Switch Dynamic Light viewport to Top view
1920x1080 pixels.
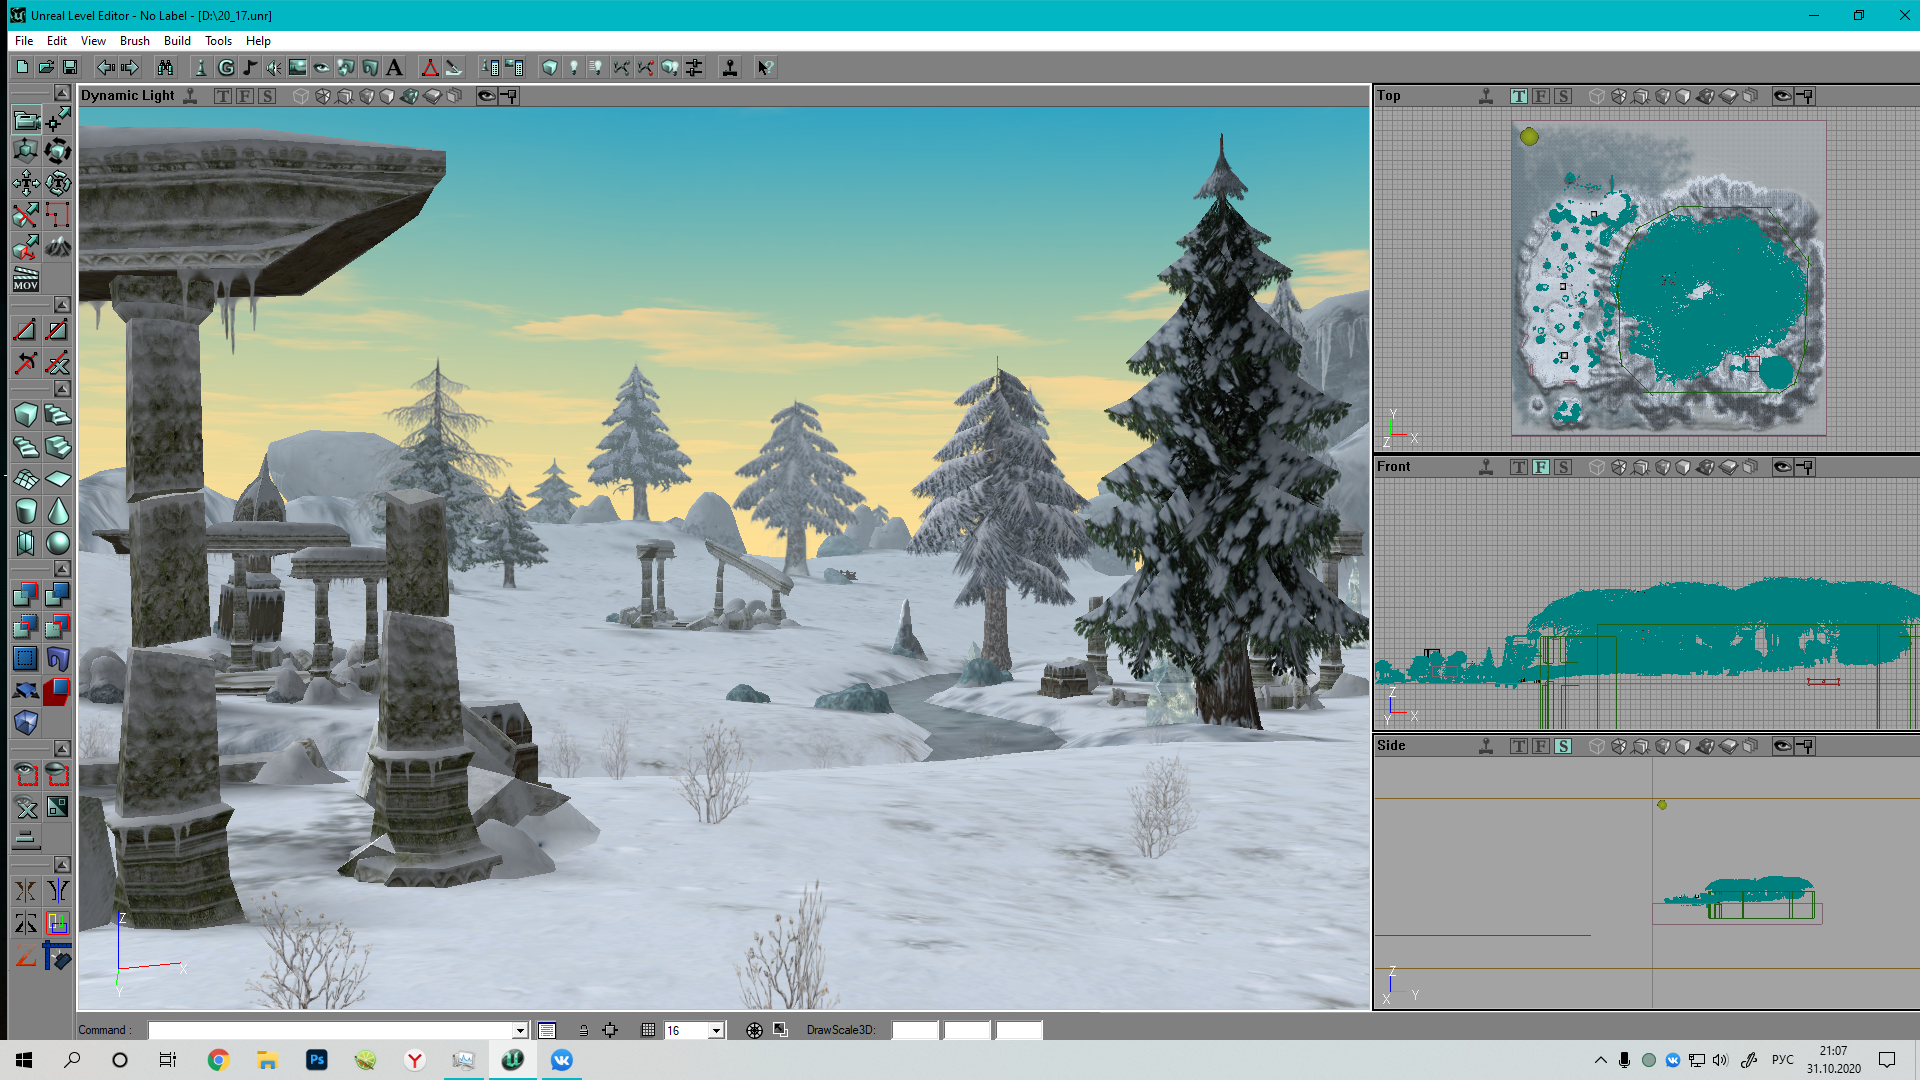pyautogui.click(x=222, y=96)
